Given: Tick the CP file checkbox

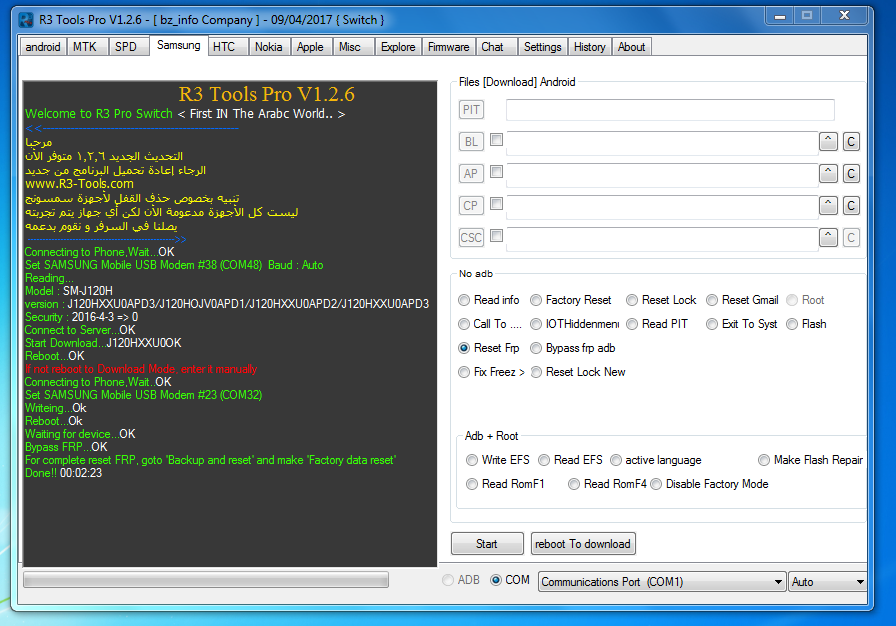Looking at the screenshot, I should point(497,203).
